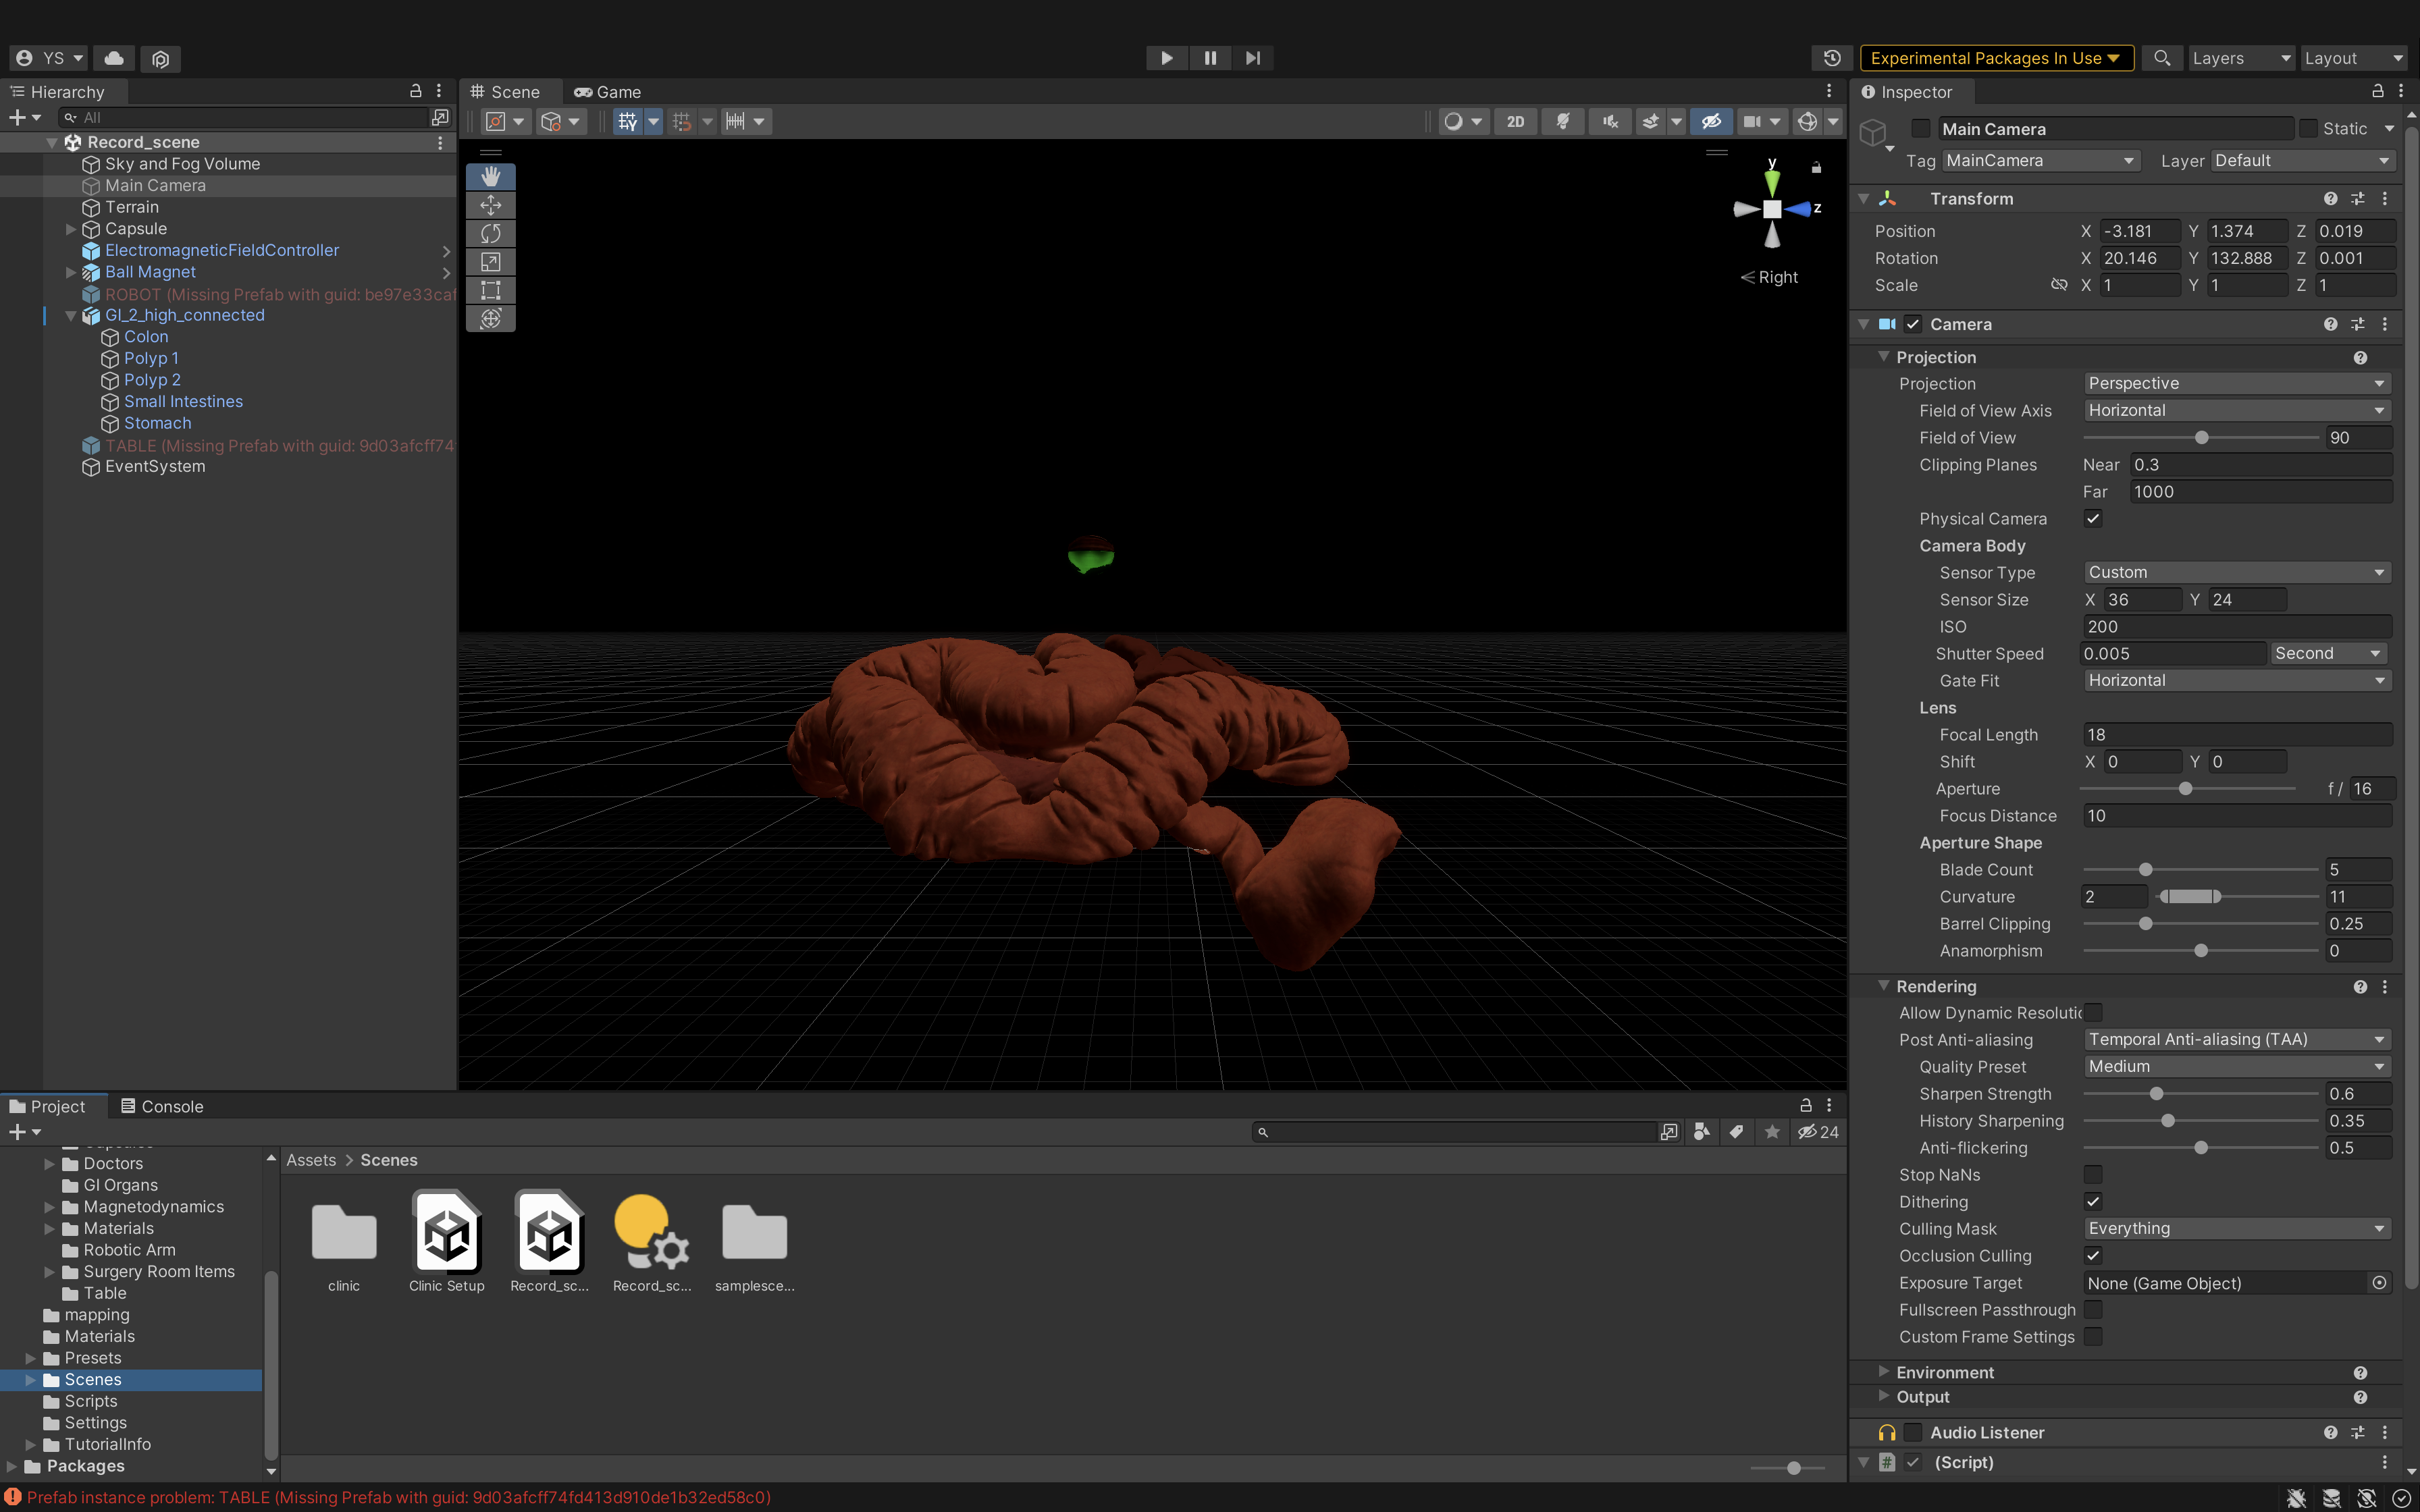Image resolution: width=2420 pixels, height=1512 pixels.
Task: Disable the Physical Camera checkbox
Action: [x=2093, y=518]
